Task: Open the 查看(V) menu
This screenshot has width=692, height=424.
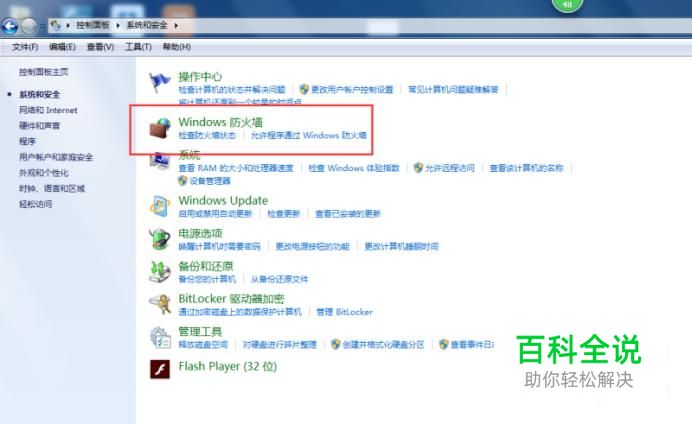Action: pos(100,47)
